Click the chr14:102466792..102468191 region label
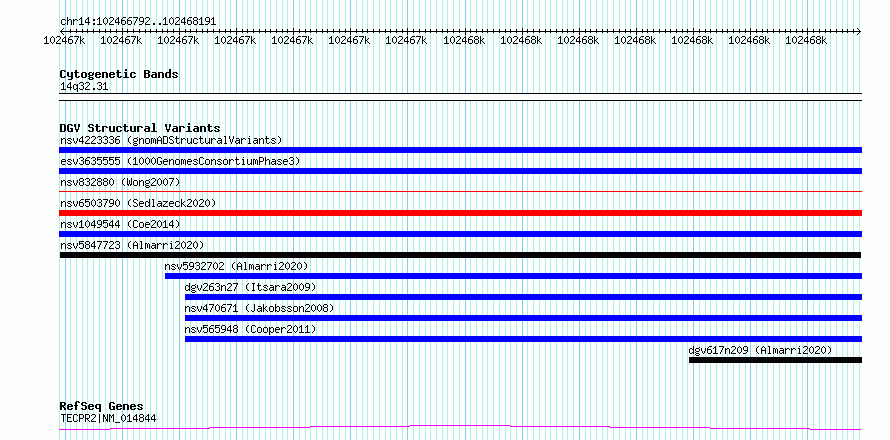Viewport: 890px width, 440px height. click(138, 22)
